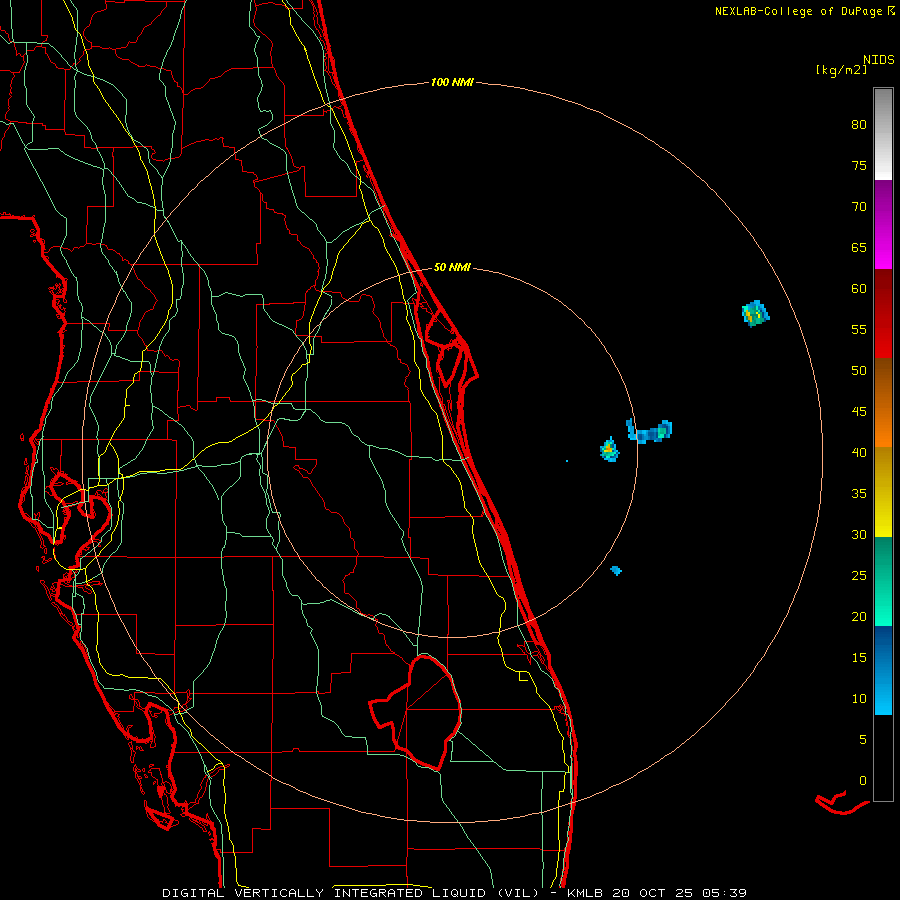Click the elongated blue echo crossing the 50 NMI ring
Image resolution: width=900 pixels, height=900 pixels.
coord(649,432)
